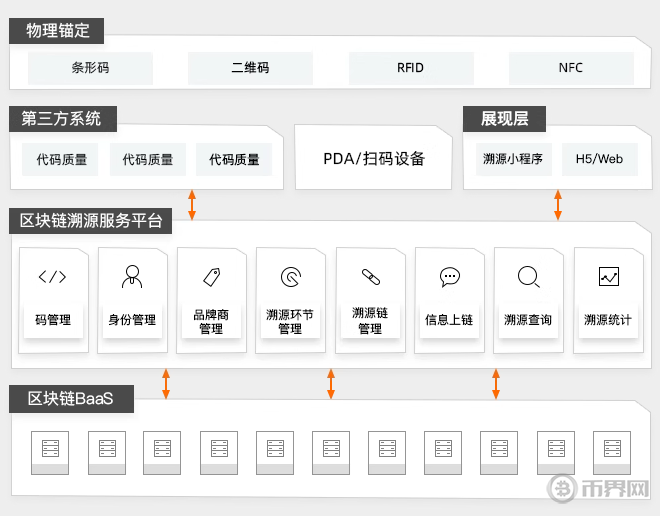Click the price tag icon for 品牌商管理

211,277
